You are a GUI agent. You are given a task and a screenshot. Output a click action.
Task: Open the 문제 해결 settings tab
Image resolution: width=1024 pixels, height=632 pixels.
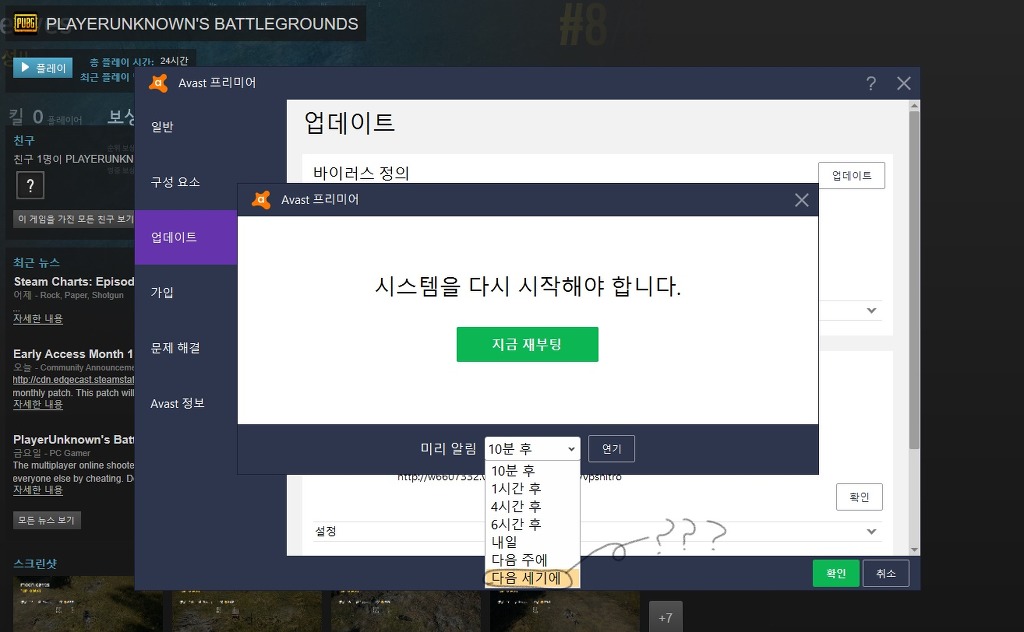click(186, 348)
